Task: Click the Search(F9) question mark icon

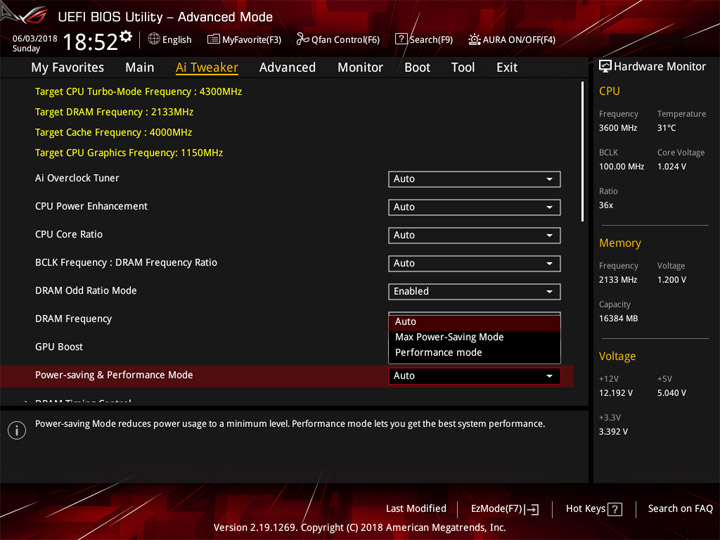Action: point(401,39)
